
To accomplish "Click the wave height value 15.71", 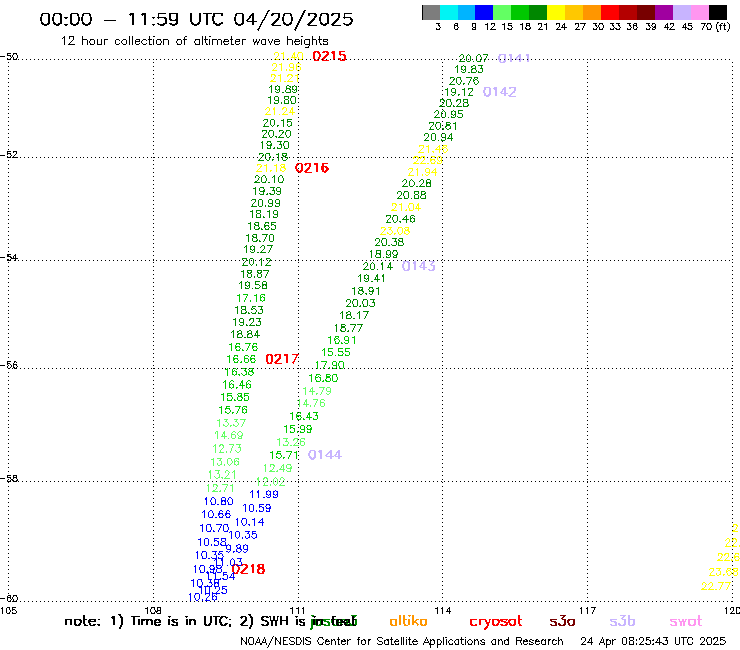I will point(284,455).
